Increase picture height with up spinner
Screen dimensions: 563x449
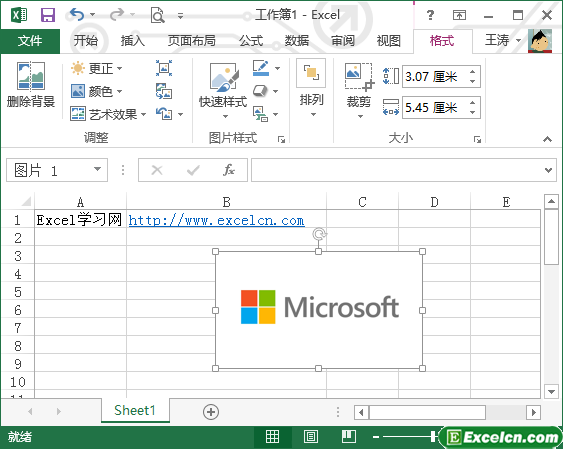tap(473, 71)
